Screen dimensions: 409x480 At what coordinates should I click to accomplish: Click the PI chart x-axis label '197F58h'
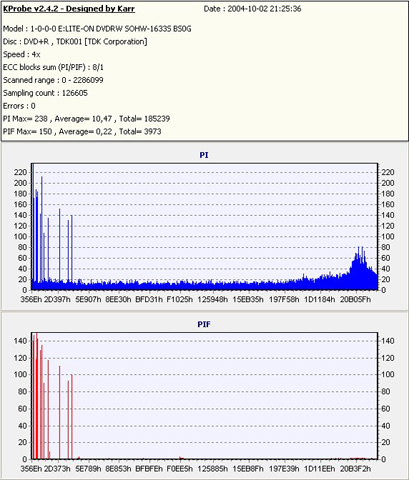pos(284,299)
